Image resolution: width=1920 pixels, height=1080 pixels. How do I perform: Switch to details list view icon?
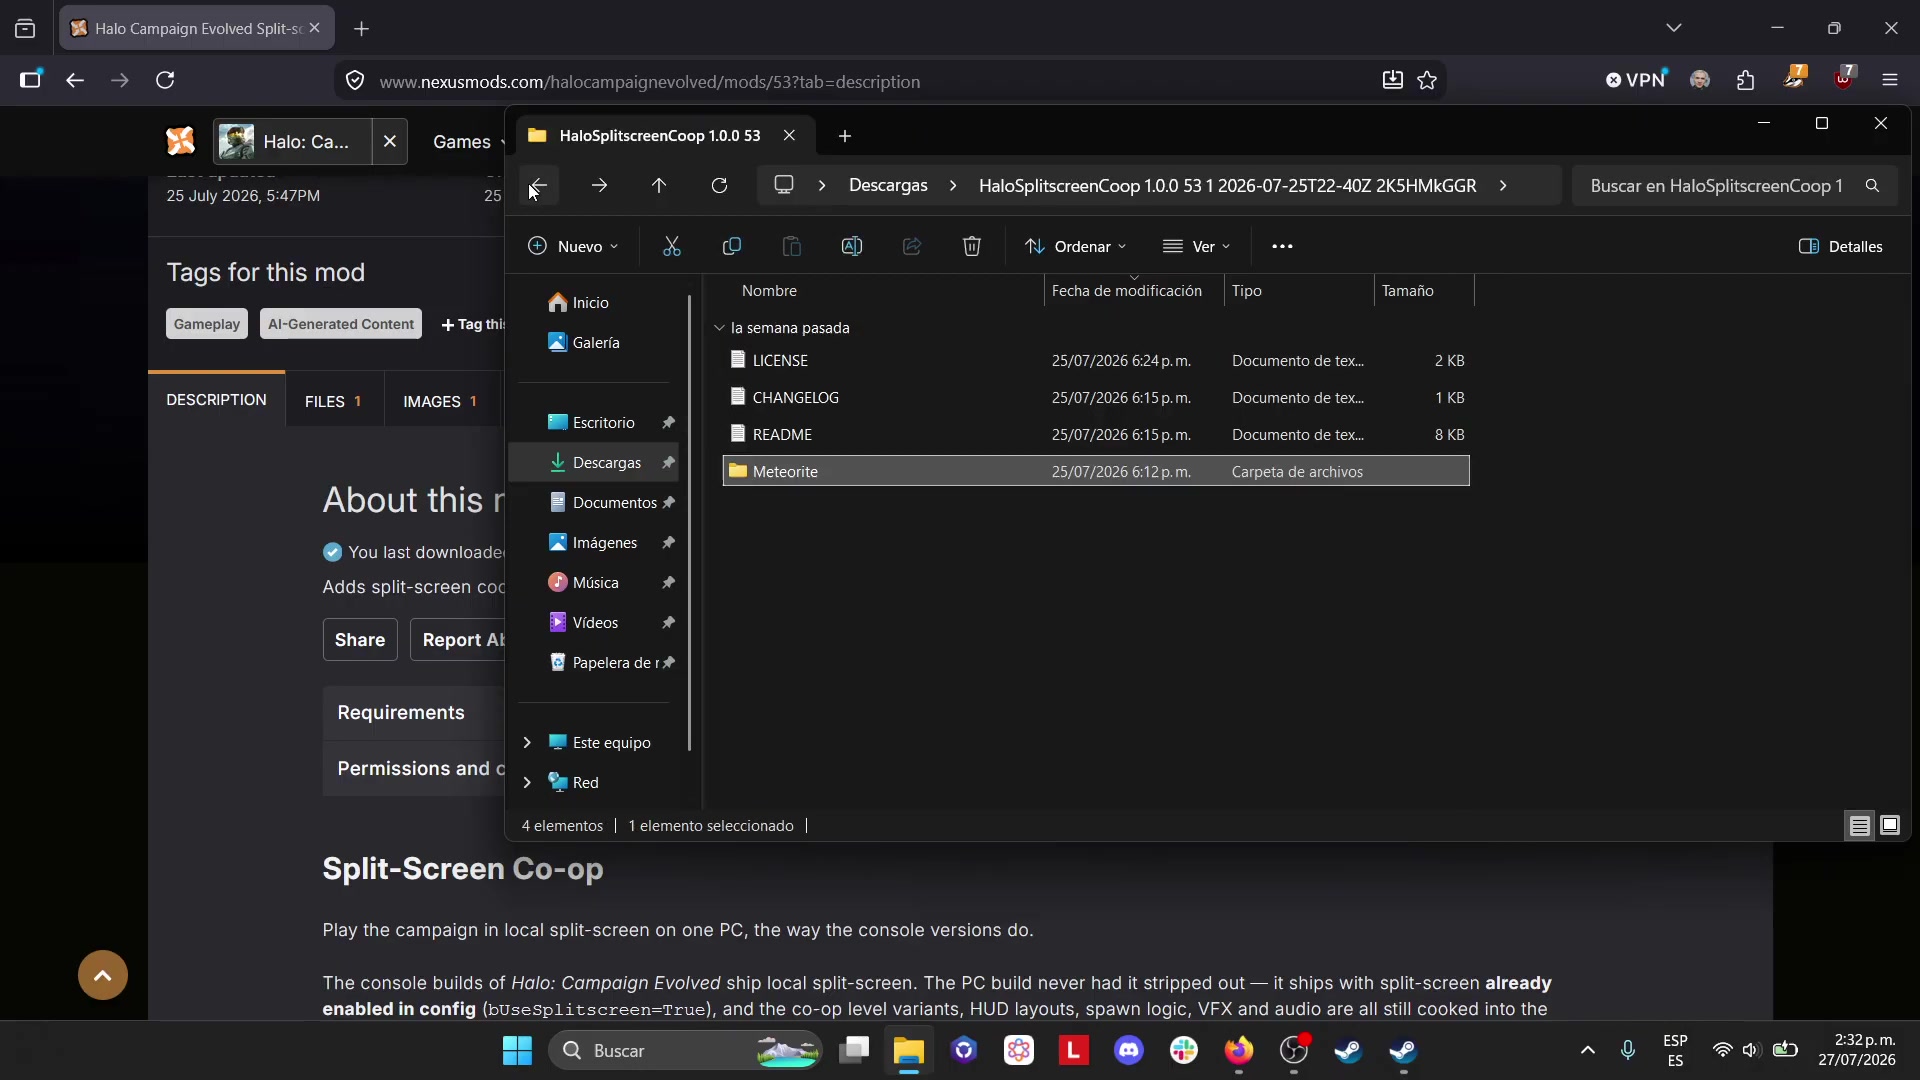coord(1860,826)
